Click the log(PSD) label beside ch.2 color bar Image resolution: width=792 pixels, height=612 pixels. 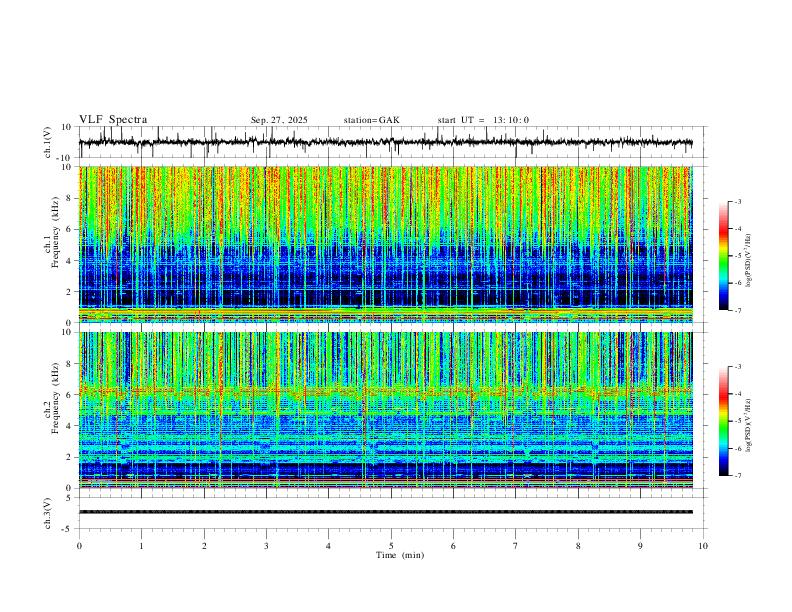pos(749,425)
